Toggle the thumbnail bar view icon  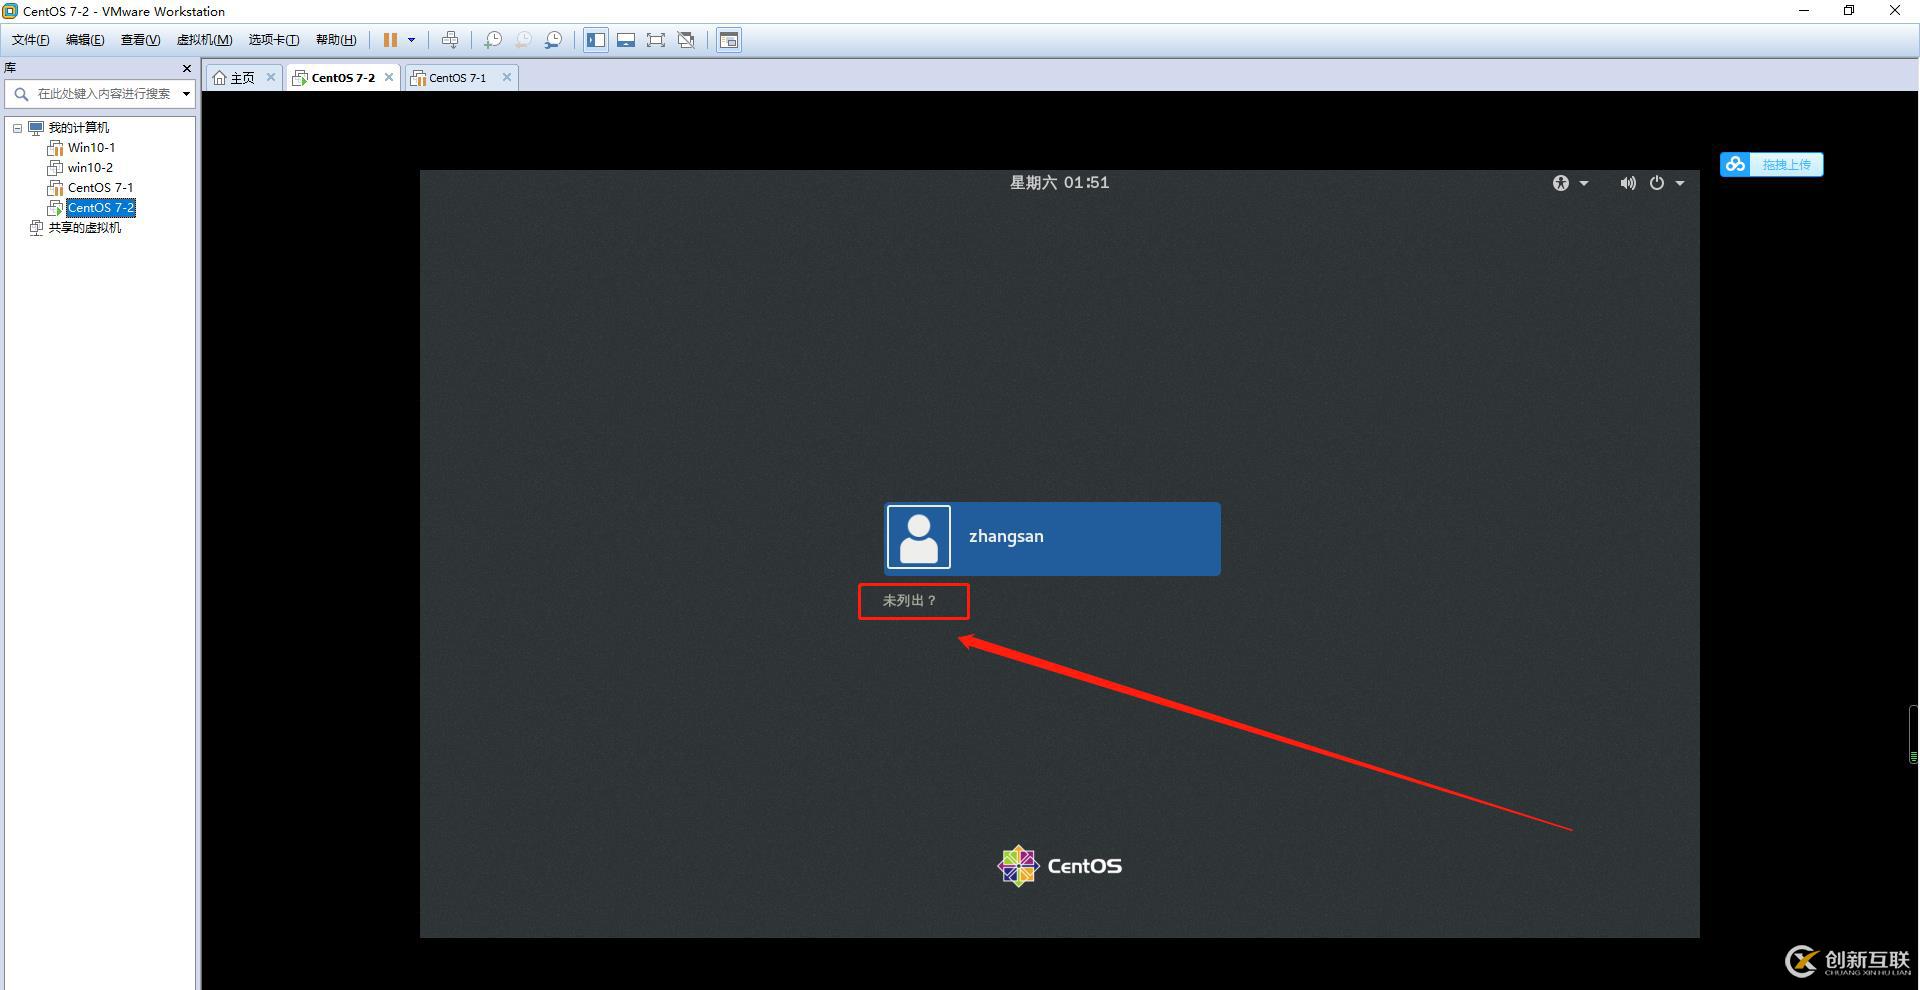coord(626,40)
